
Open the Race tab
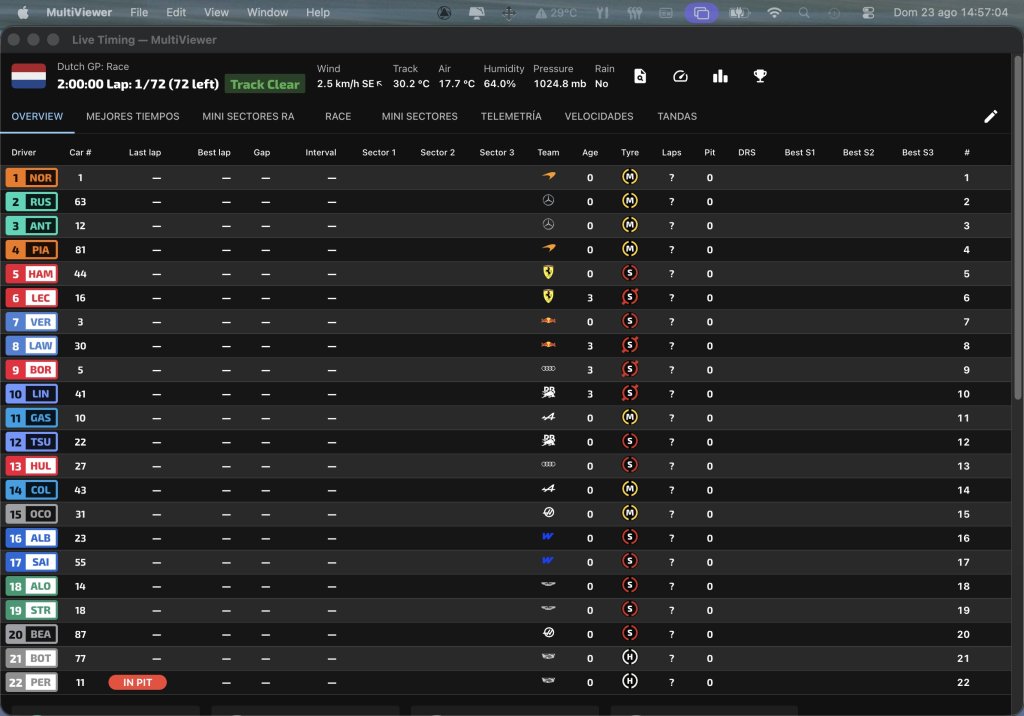338,116
